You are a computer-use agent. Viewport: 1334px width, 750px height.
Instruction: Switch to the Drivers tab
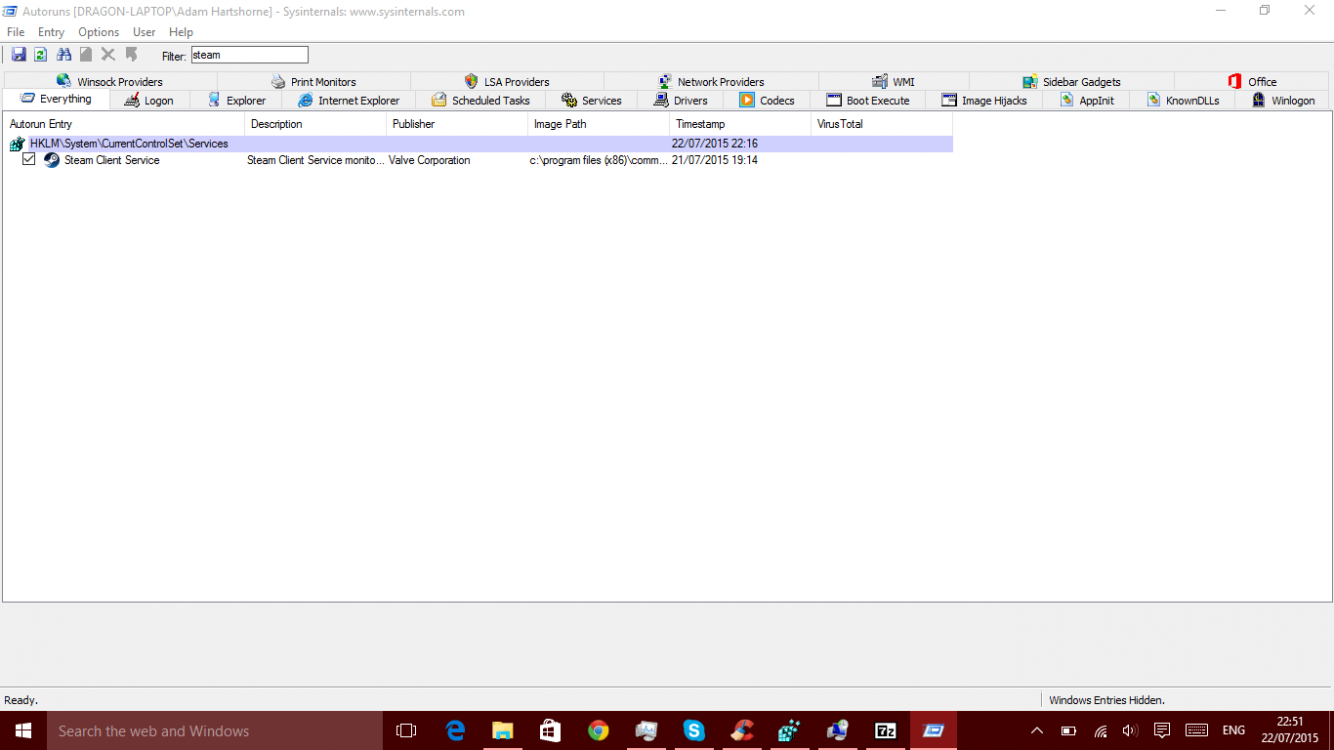680,101
